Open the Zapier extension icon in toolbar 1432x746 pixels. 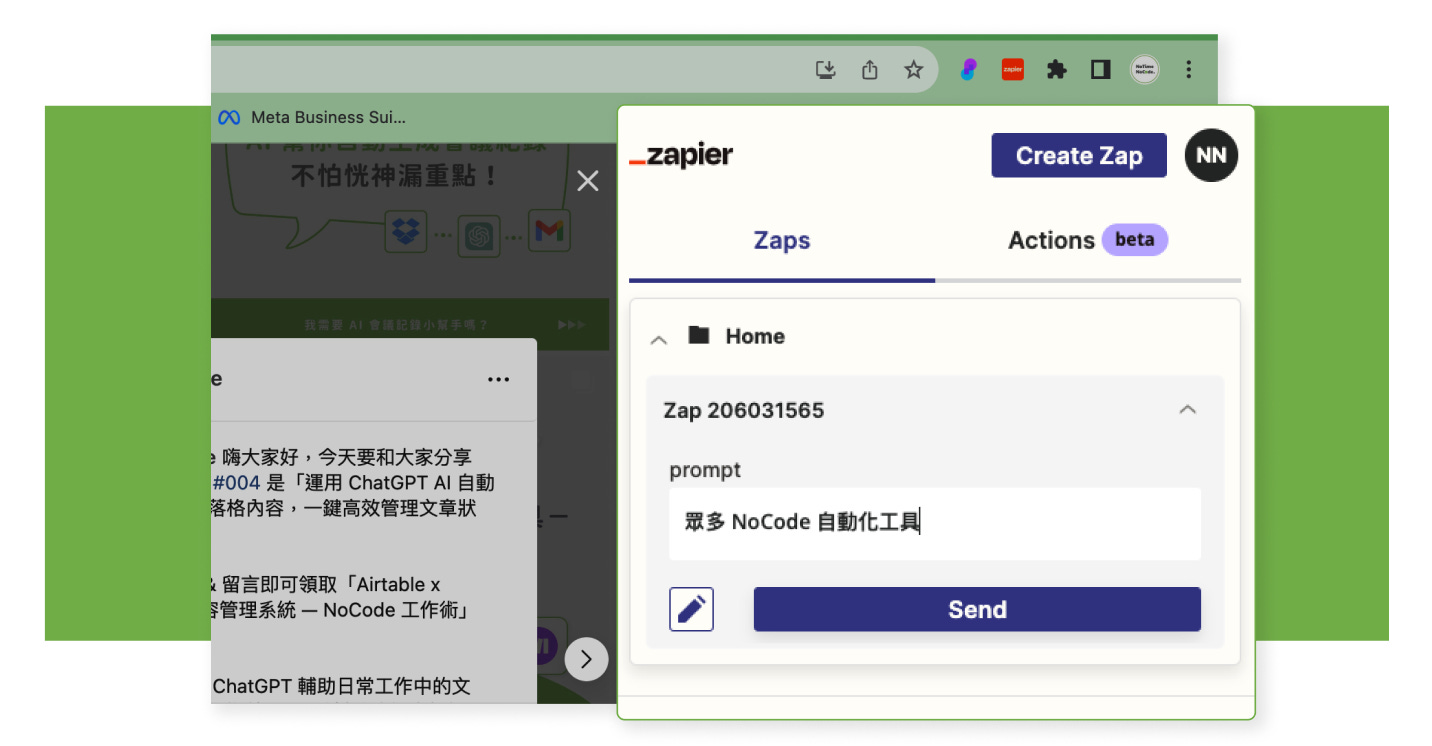(1013, 69)
